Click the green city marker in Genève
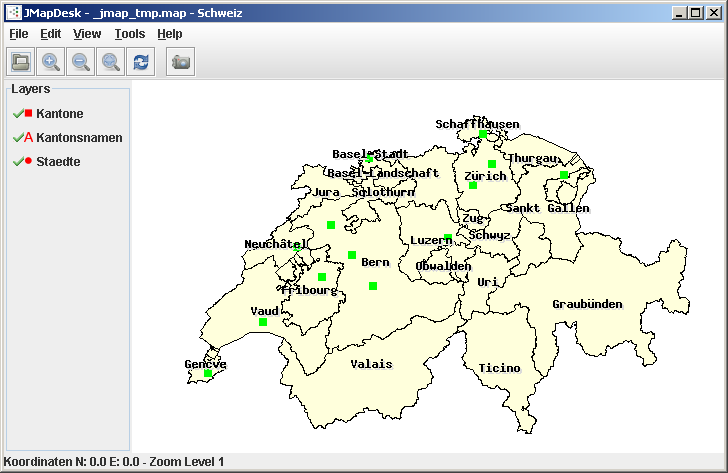The height and width of the screenshot is (473, 728). click(x=208, y=373)
